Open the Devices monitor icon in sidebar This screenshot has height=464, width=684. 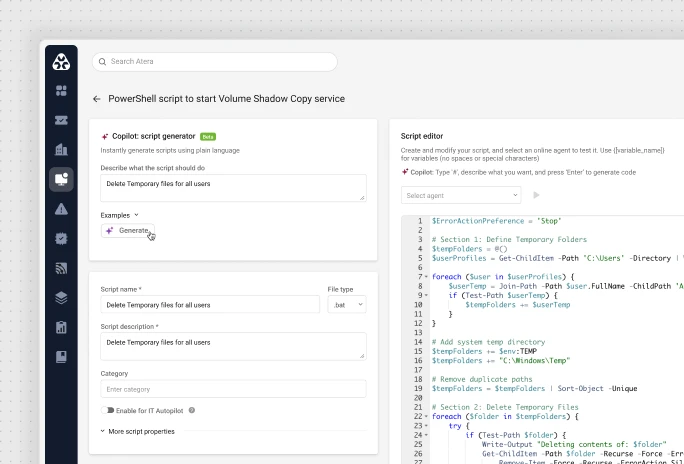[x=61, y=179]
